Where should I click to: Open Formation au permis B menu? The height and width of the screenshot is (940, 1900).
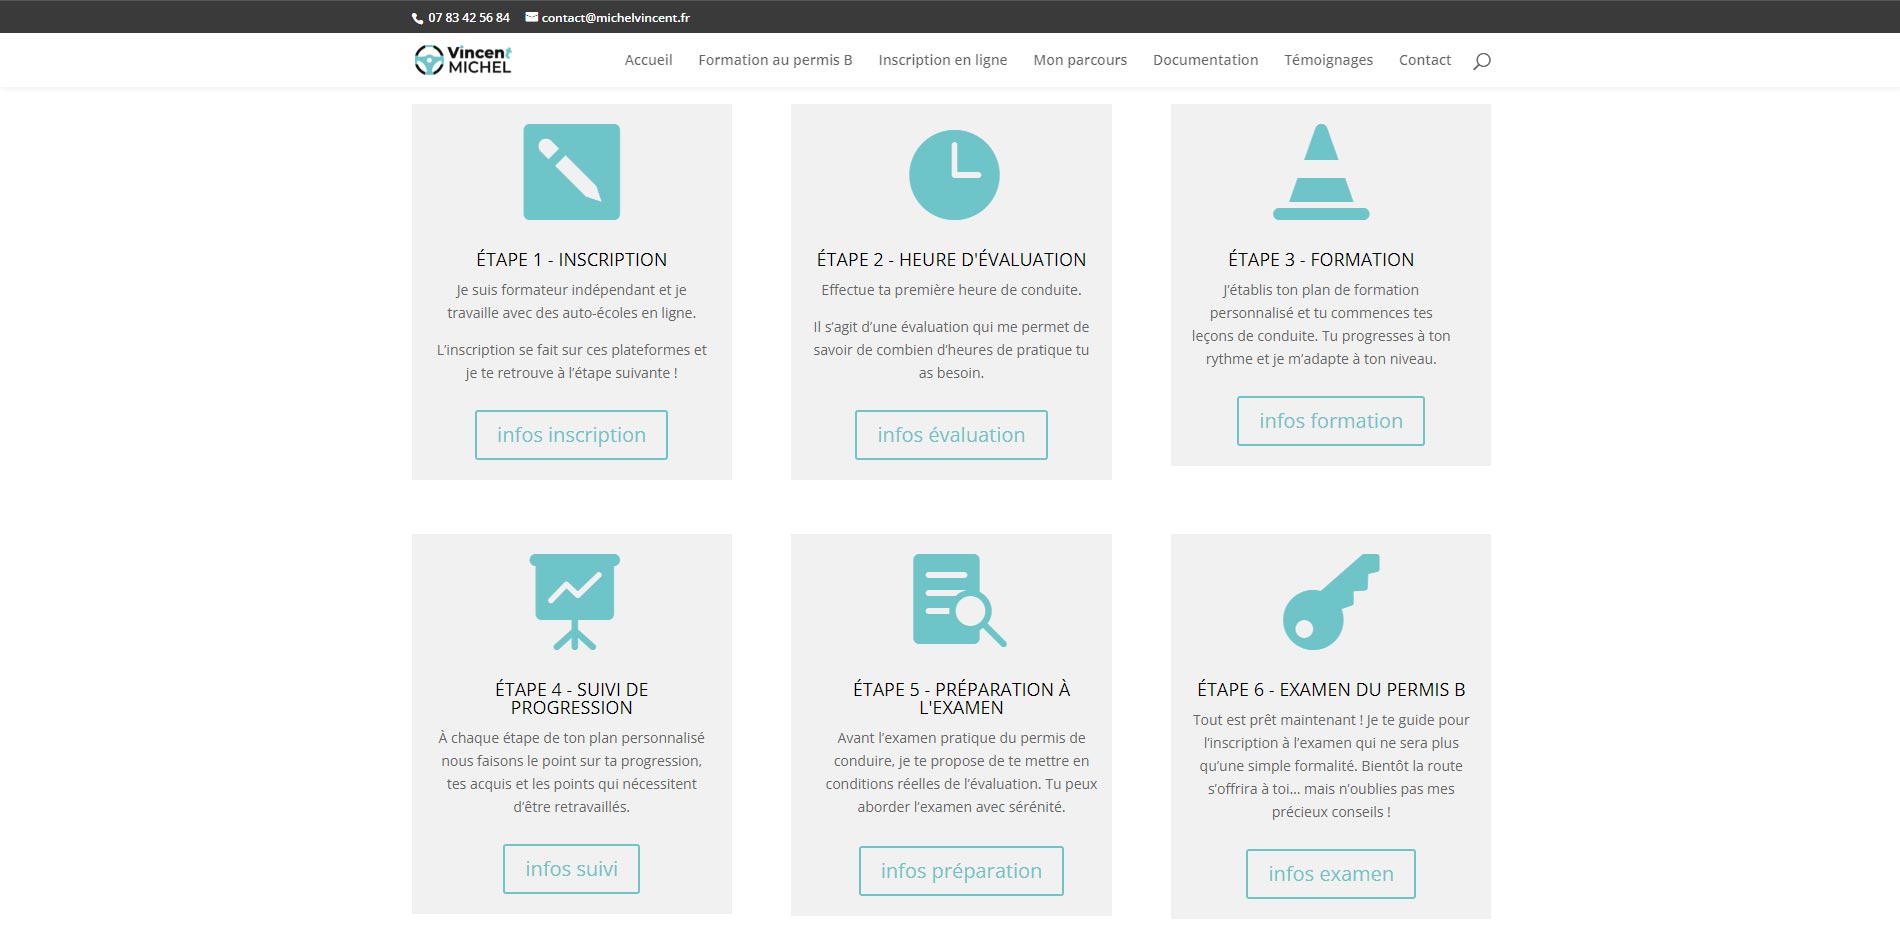(775, 60)
